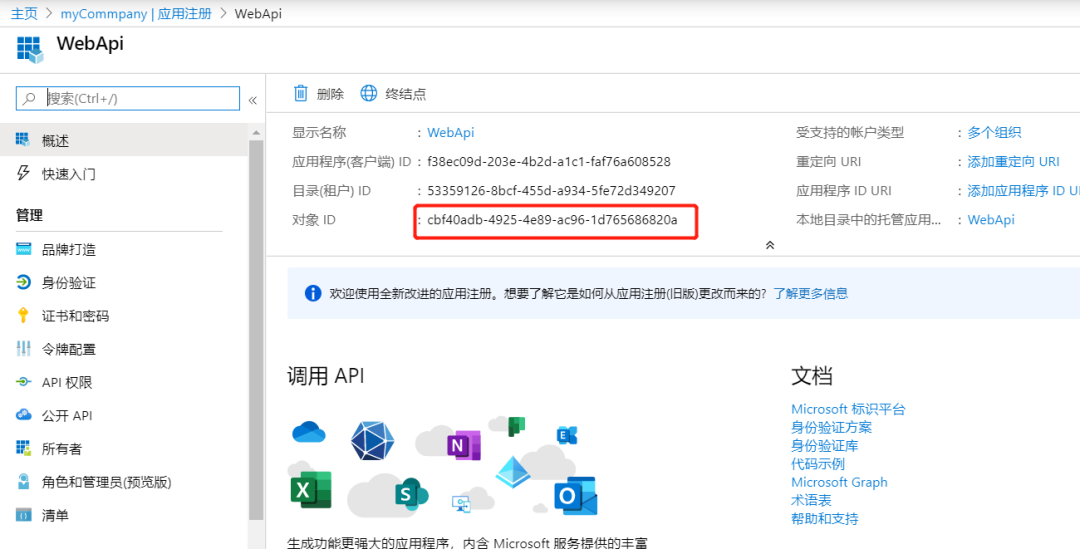Click 添加重定向 URI link
The image size is (1080, 549).
[1013, 161]
